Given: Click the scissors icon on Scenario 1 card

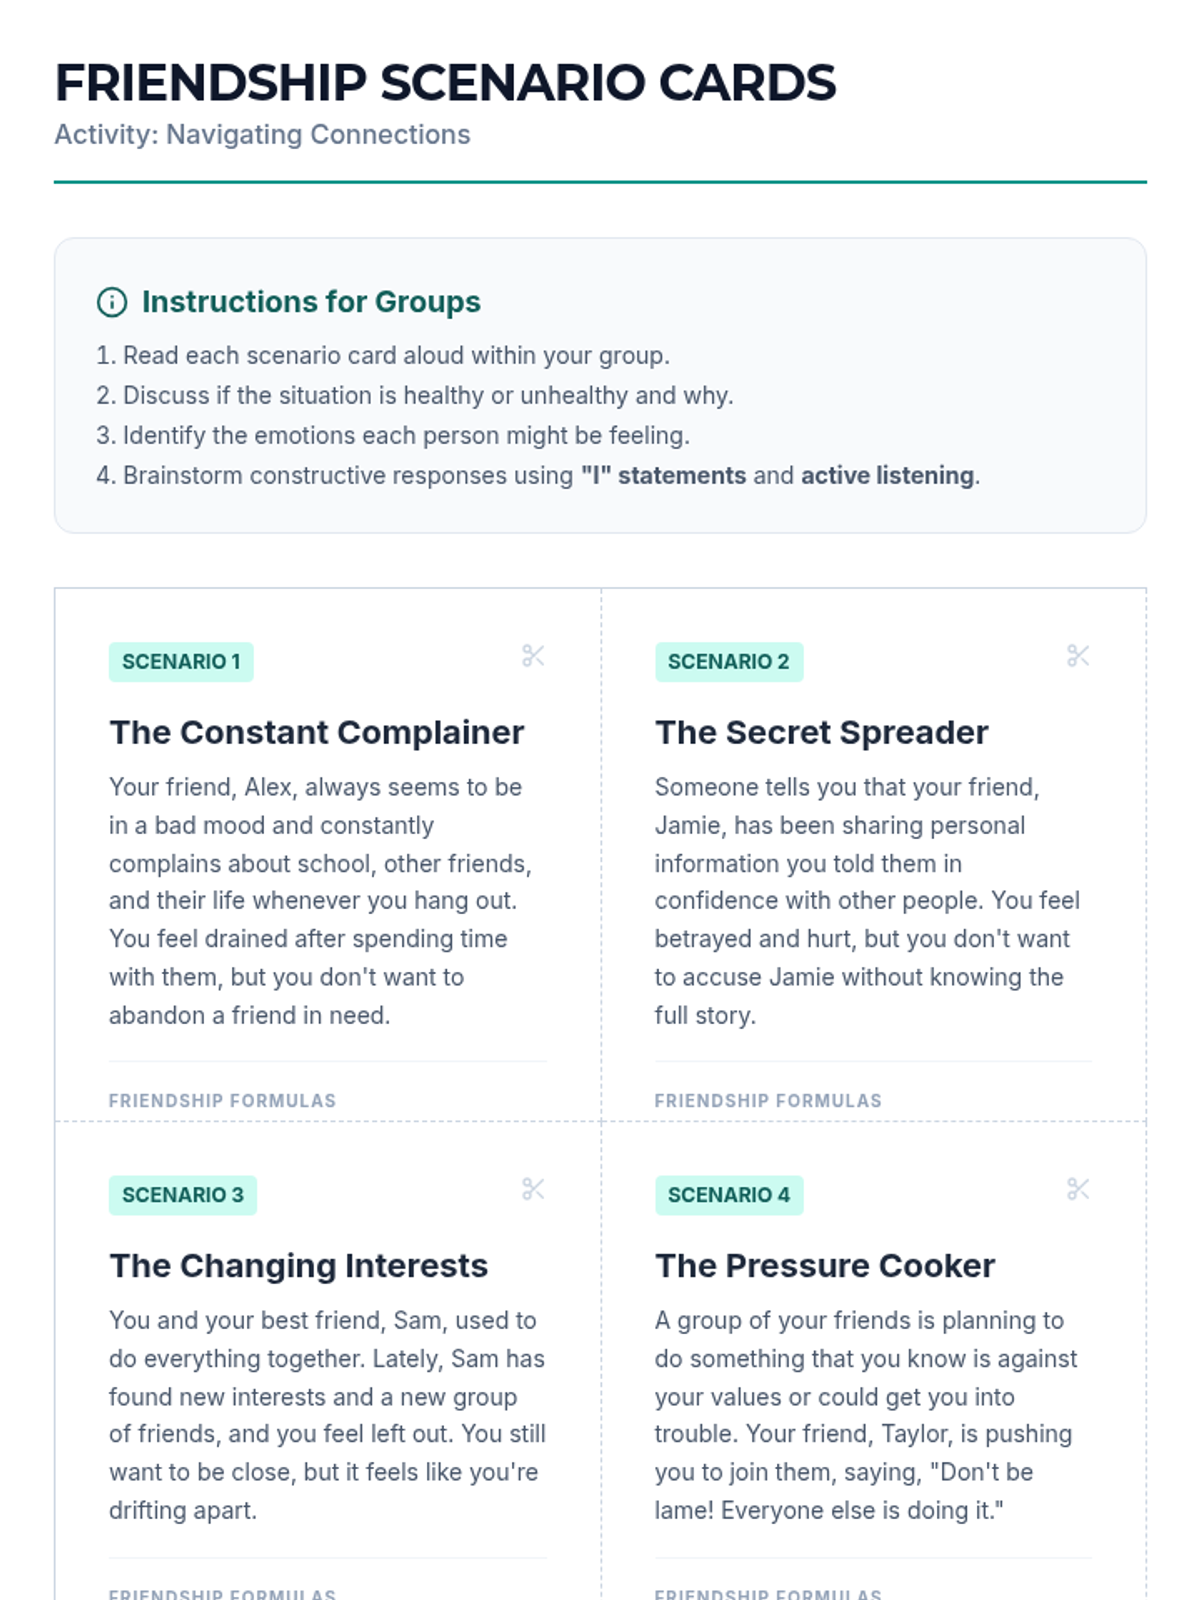Looking at the screenshot, I should click(533, 656).
